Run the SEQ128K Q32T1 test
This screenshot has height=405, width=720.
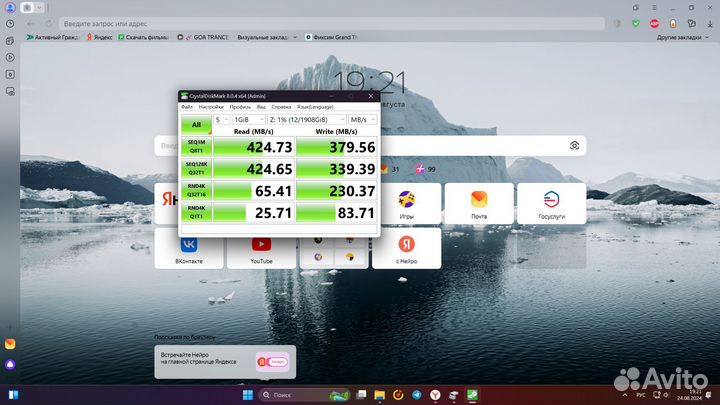pyautogui.click(x=196, y=169)
